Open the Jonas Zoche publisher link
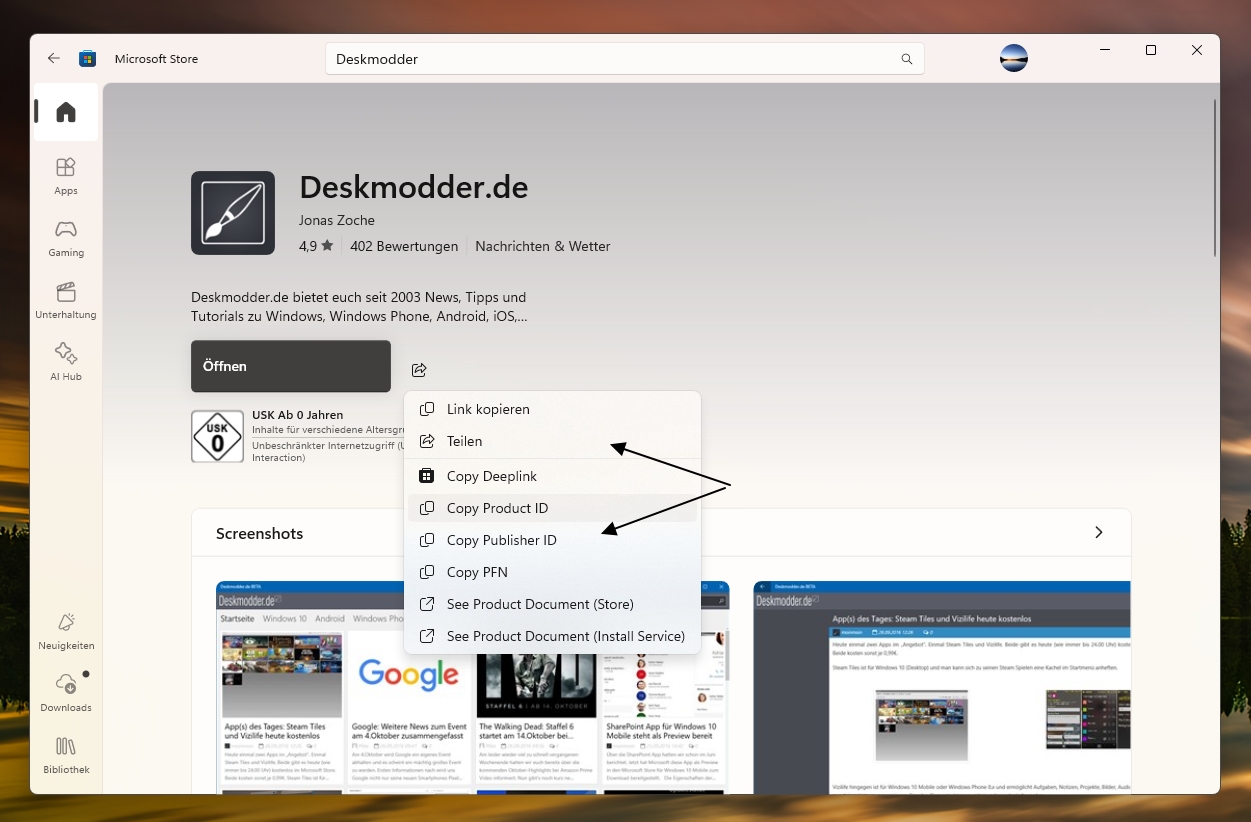This screenshot has width=1251, height=822. click(x=337, y=220)
